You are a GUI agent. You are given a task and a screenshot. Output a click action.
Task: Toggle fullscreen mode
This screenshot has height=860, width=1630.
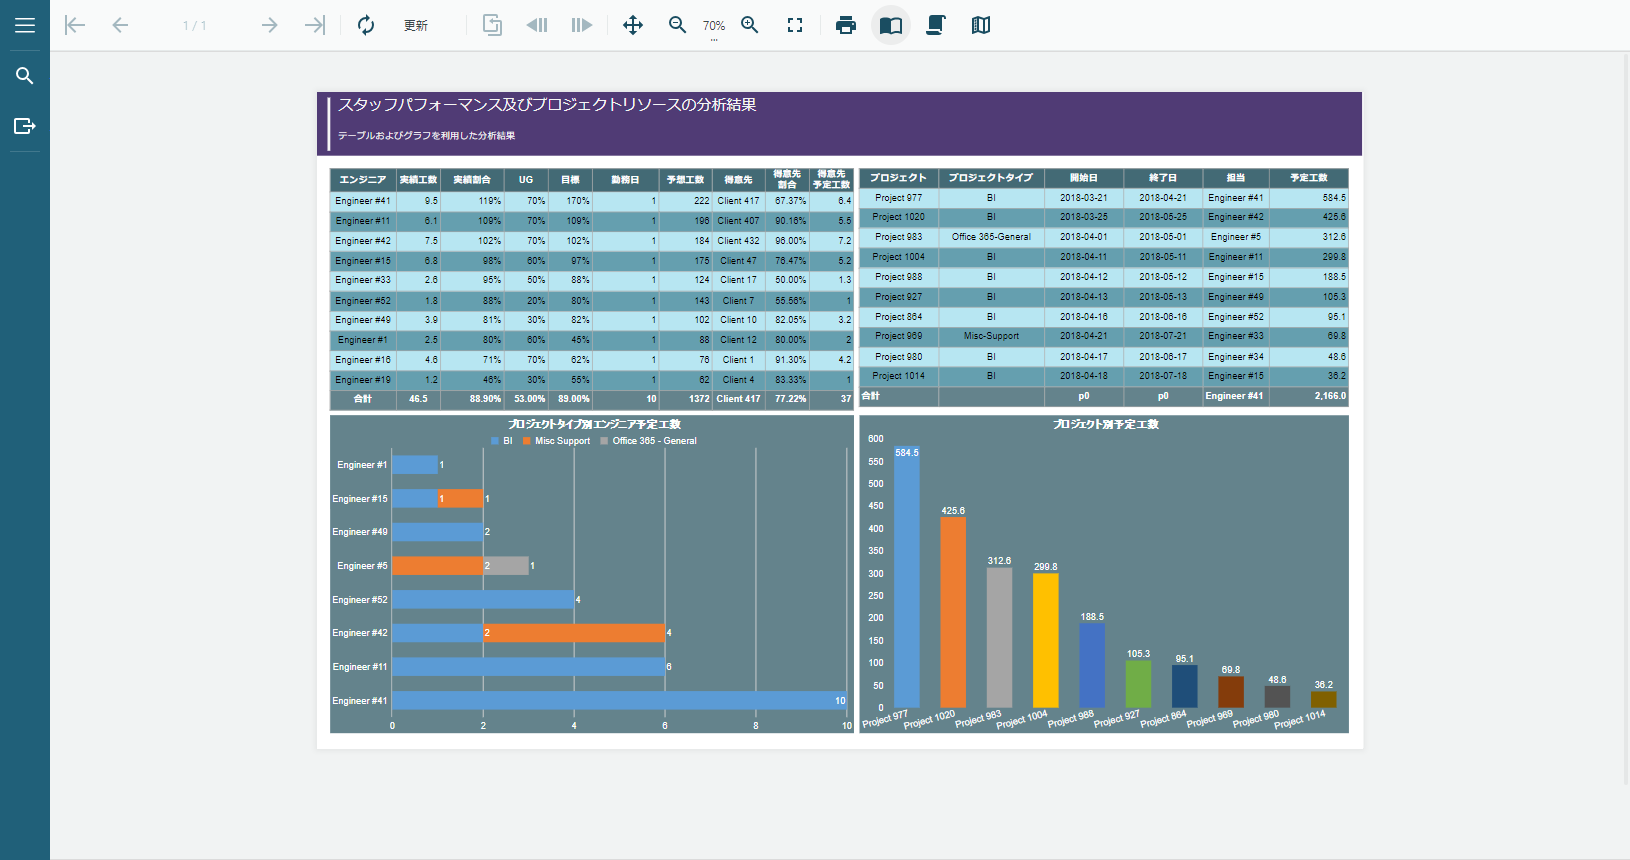pos(795,25)
